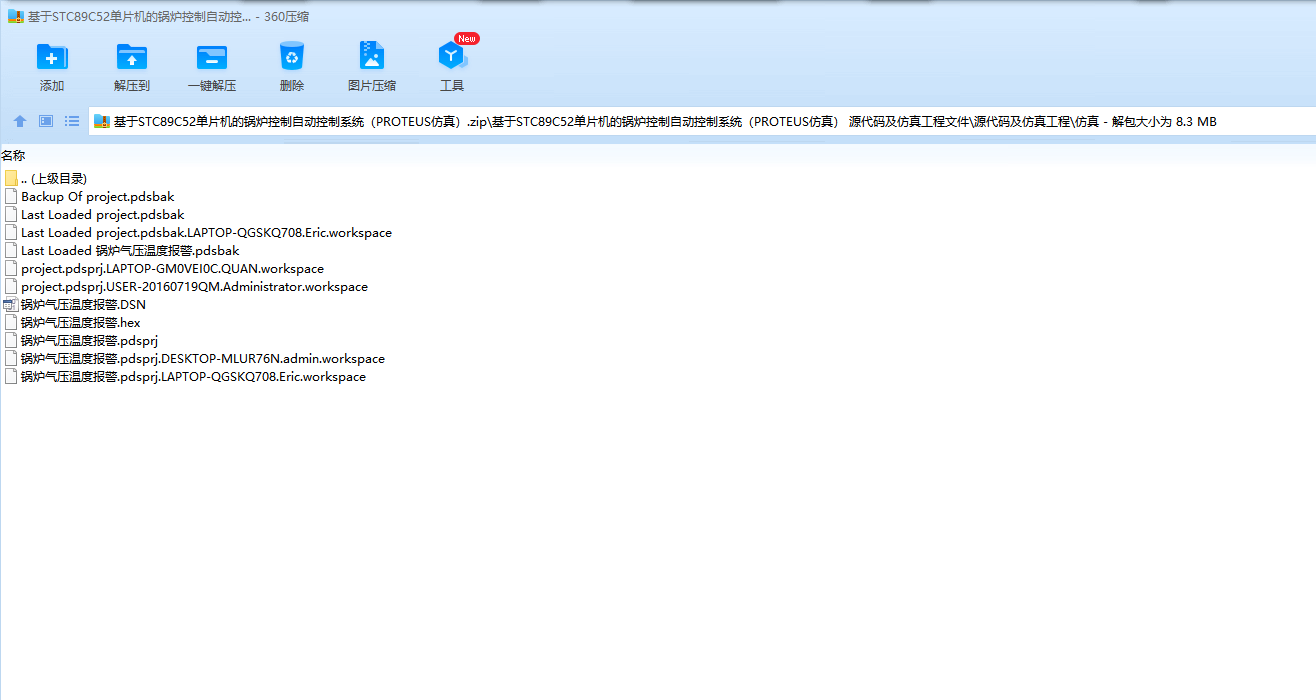
Task: Click file icon of 锅炉气压温度报警.hex
Action: [x=11, y=323]
